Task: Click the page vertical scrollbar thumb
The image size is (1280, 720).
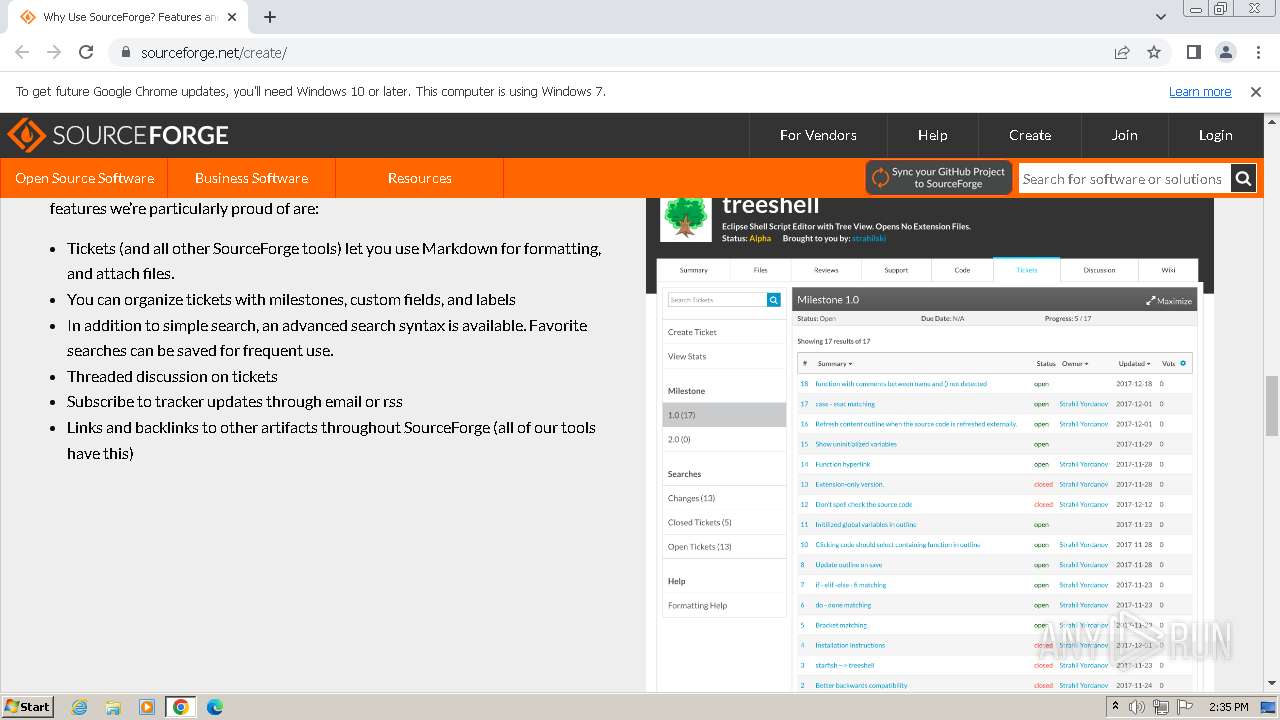Action: (1272, 406)
